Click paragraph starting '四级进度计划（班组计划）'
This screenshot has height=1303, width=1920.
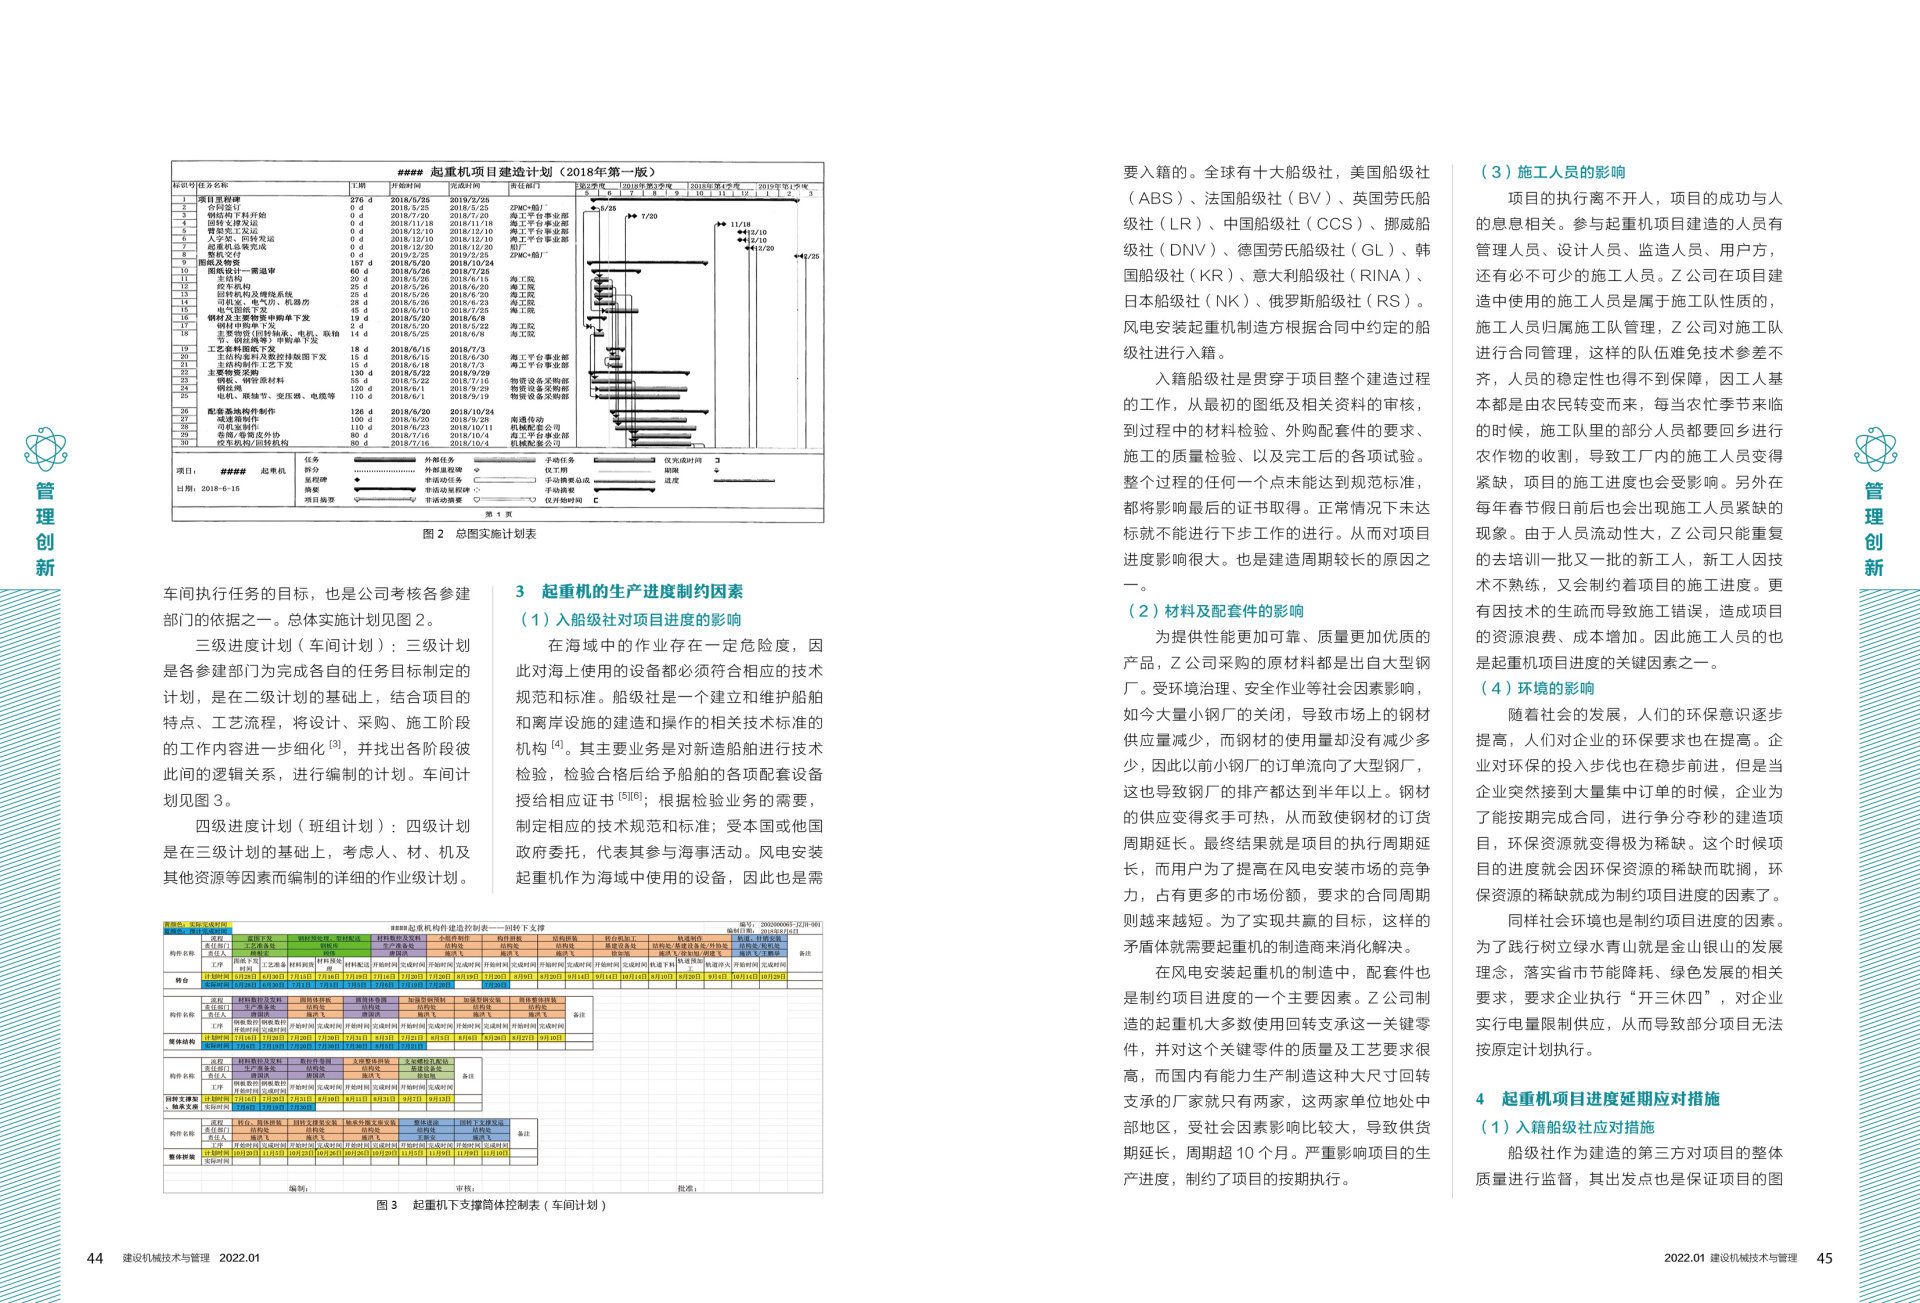317,852
